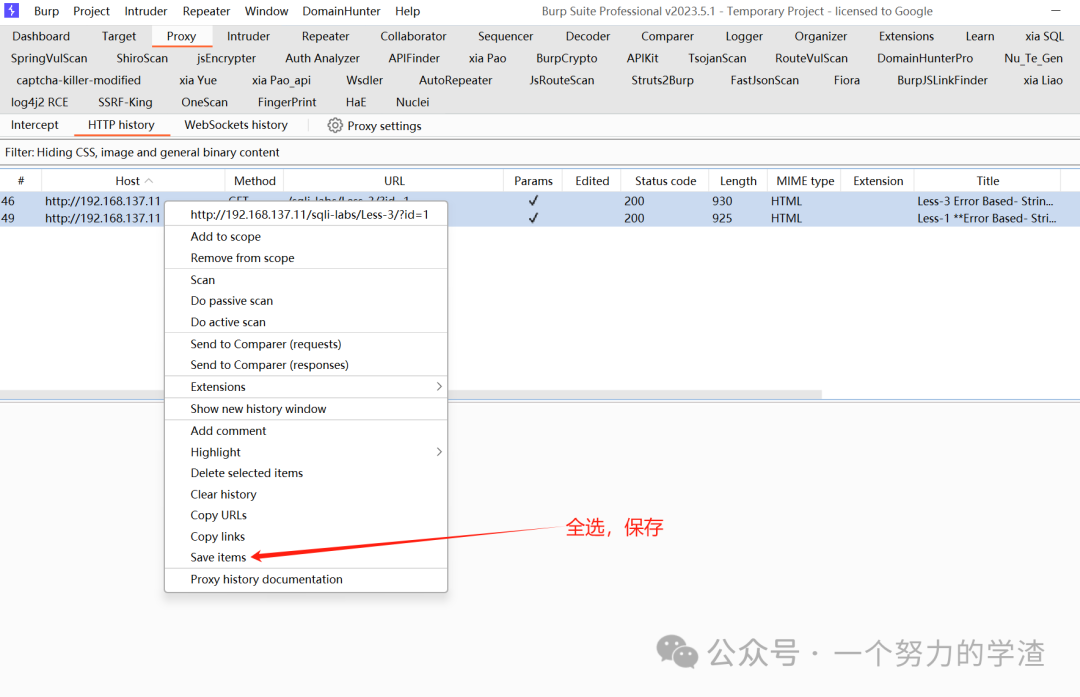Click the history filter bar
The width and height of the screenshot is (1080, 697).
(x=540, y=152)
